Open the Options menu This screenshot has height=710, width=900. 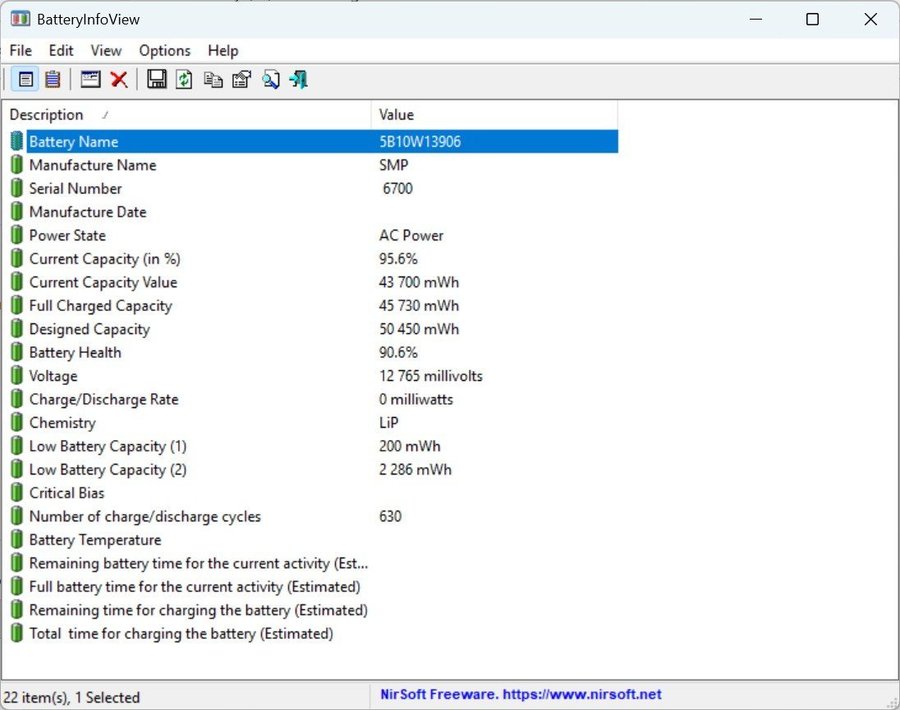(x=165, y=50)
